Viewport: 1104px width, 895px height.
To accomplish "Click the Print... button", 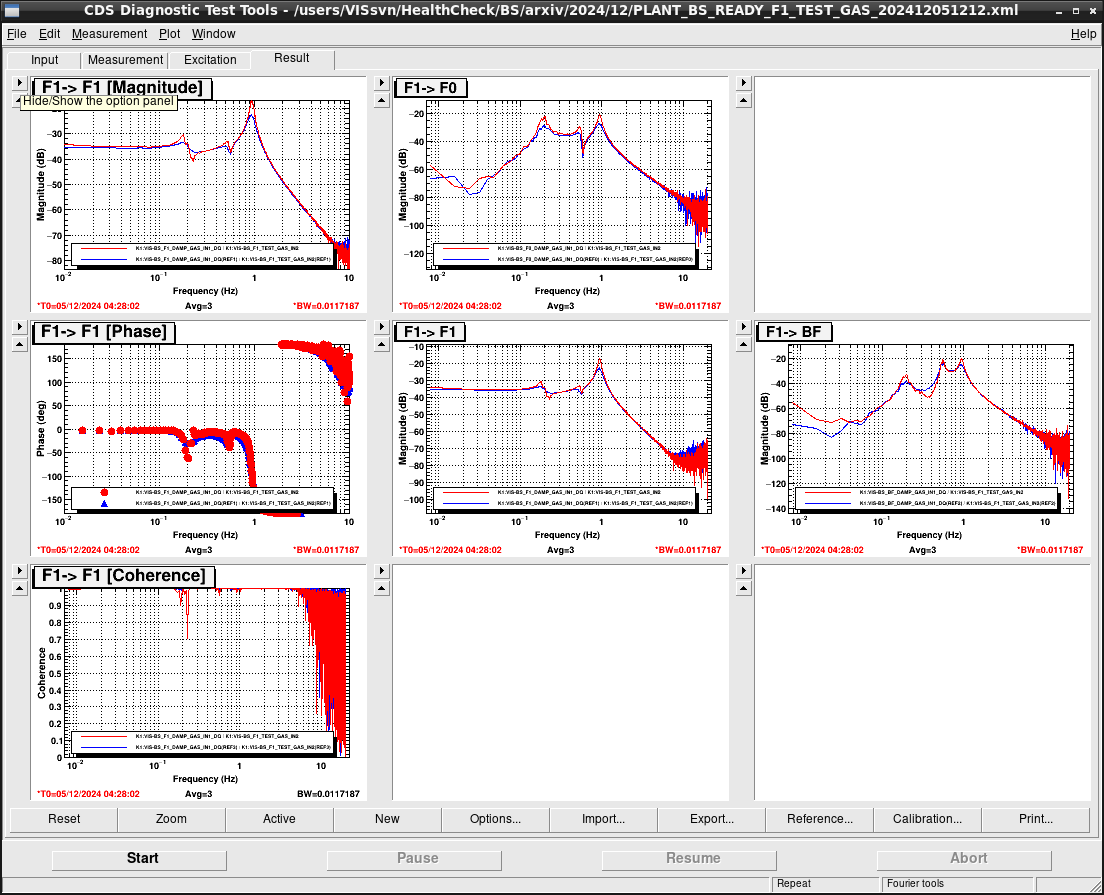I will point(1036,819).
